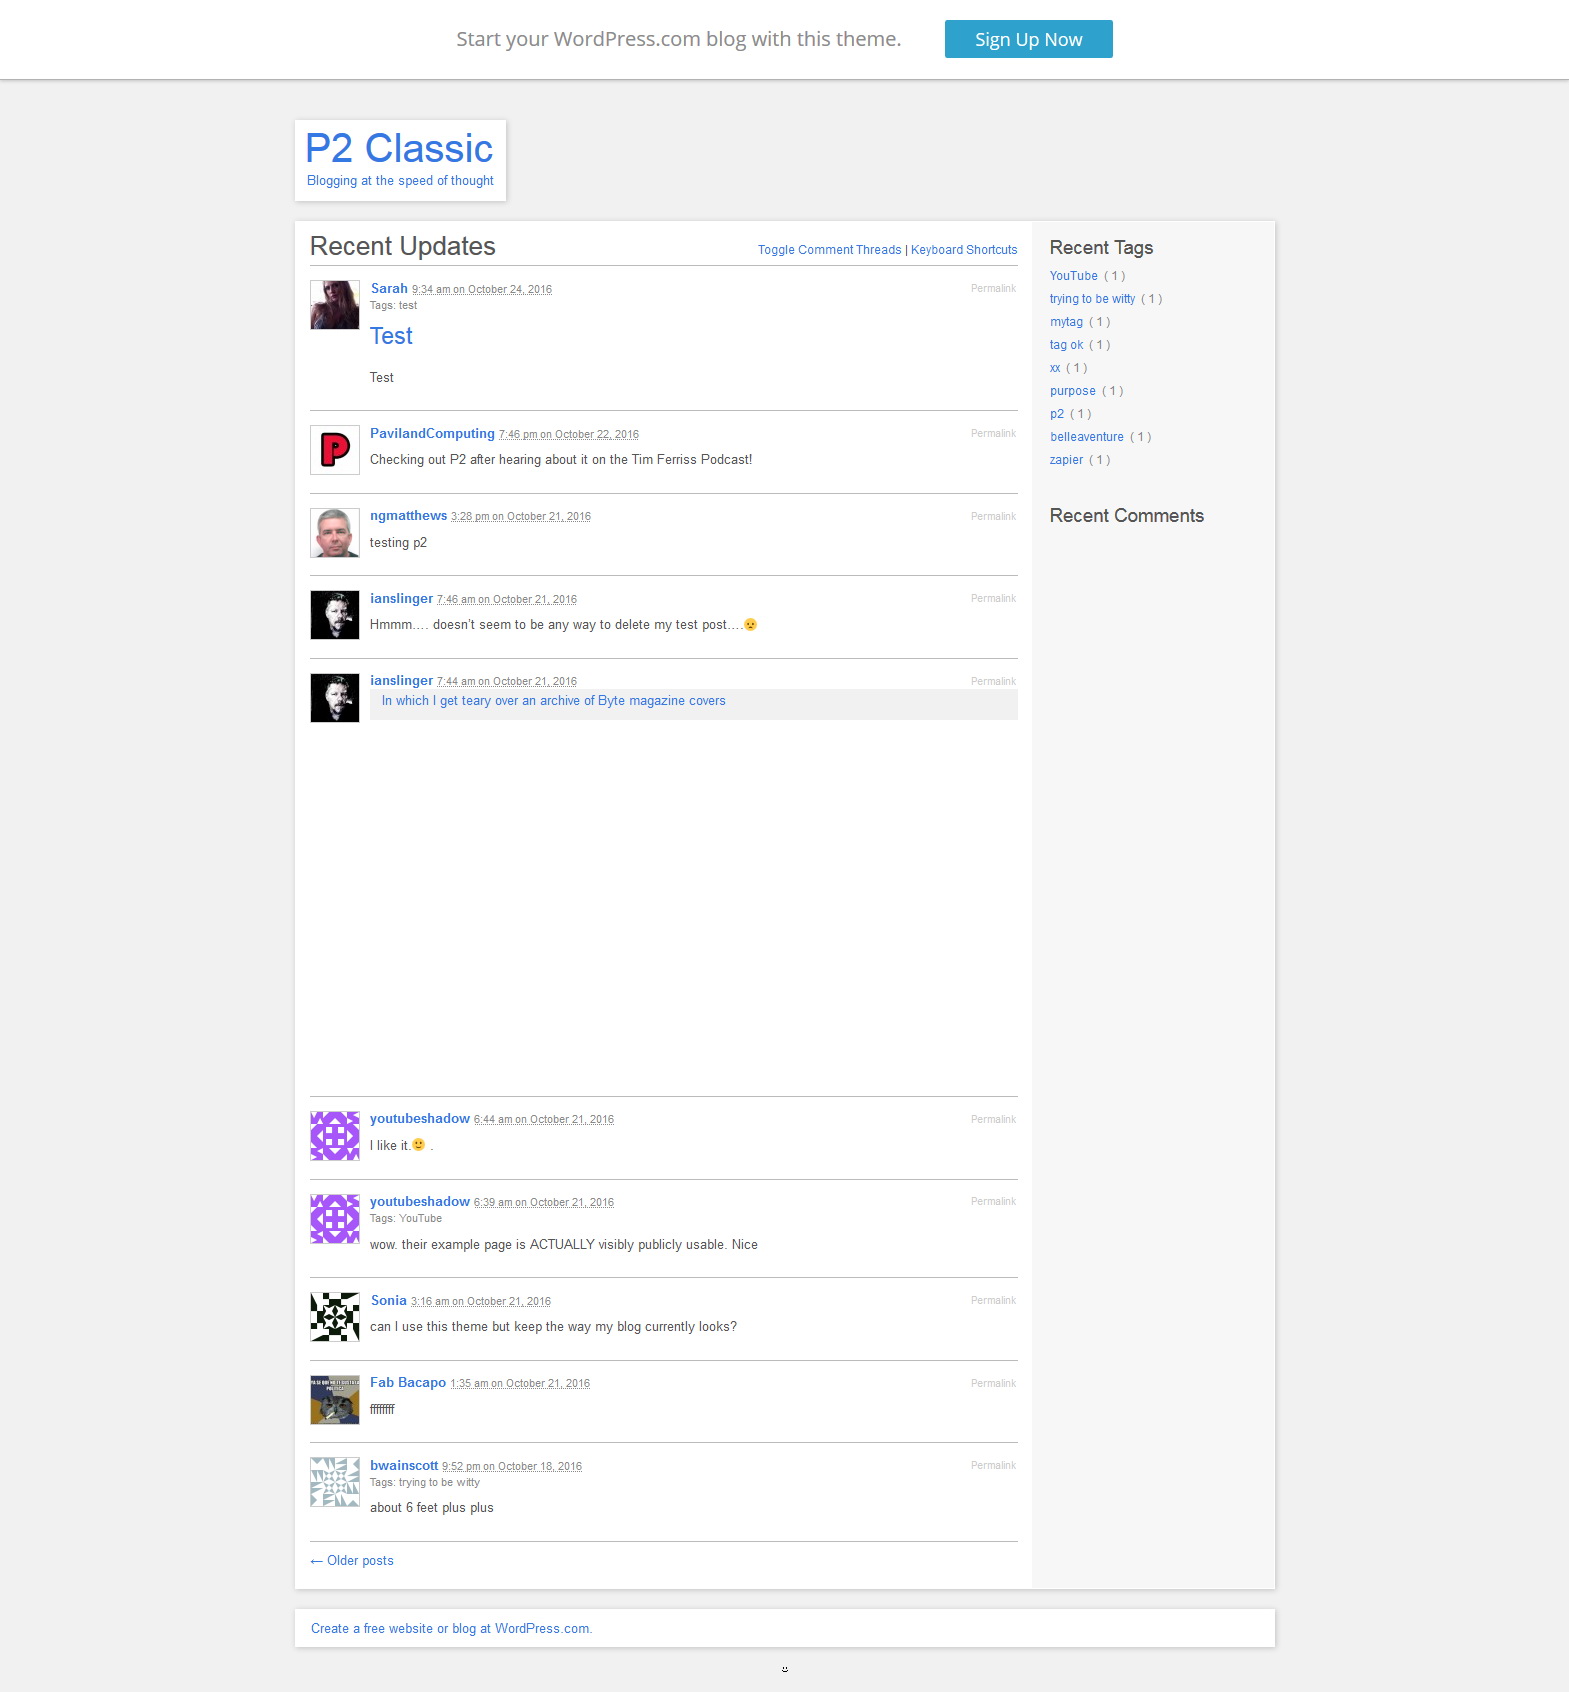Open Permalink for testing p2 post
Screen dimensions: 1569x1692
pos(993,516)
